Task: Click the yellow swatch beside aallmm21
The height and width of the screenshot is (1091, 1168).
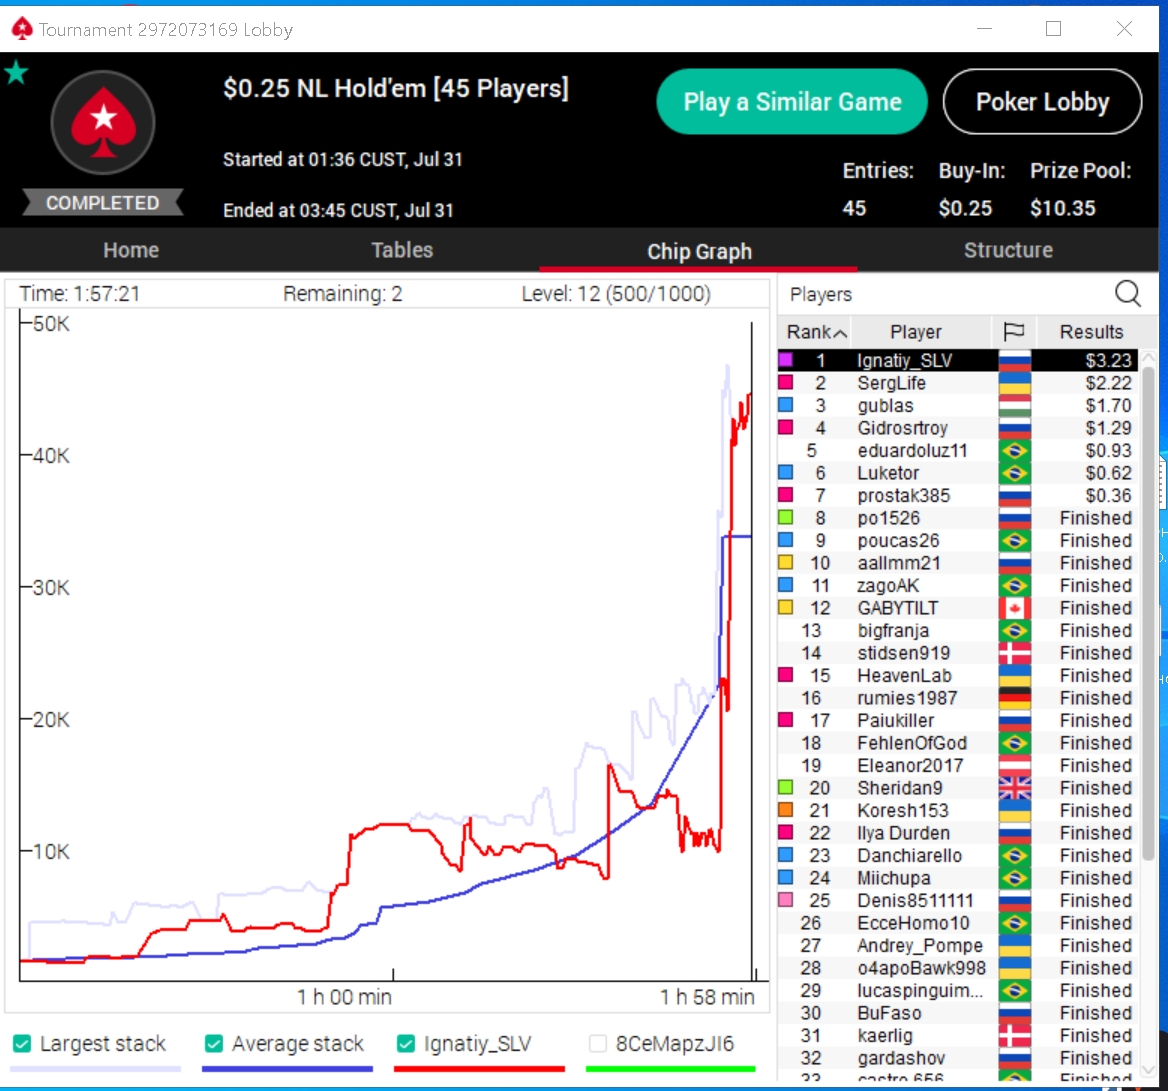Action: tap(785, 562)
